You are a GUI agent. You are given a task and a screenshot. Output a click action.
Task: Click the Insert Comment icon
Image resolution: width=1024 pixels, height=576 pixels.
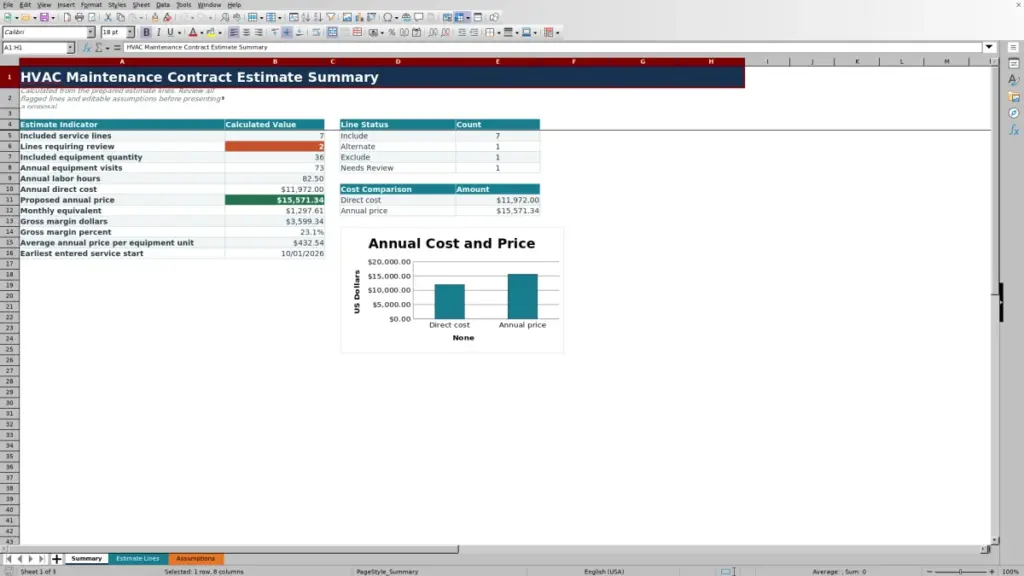419,17
